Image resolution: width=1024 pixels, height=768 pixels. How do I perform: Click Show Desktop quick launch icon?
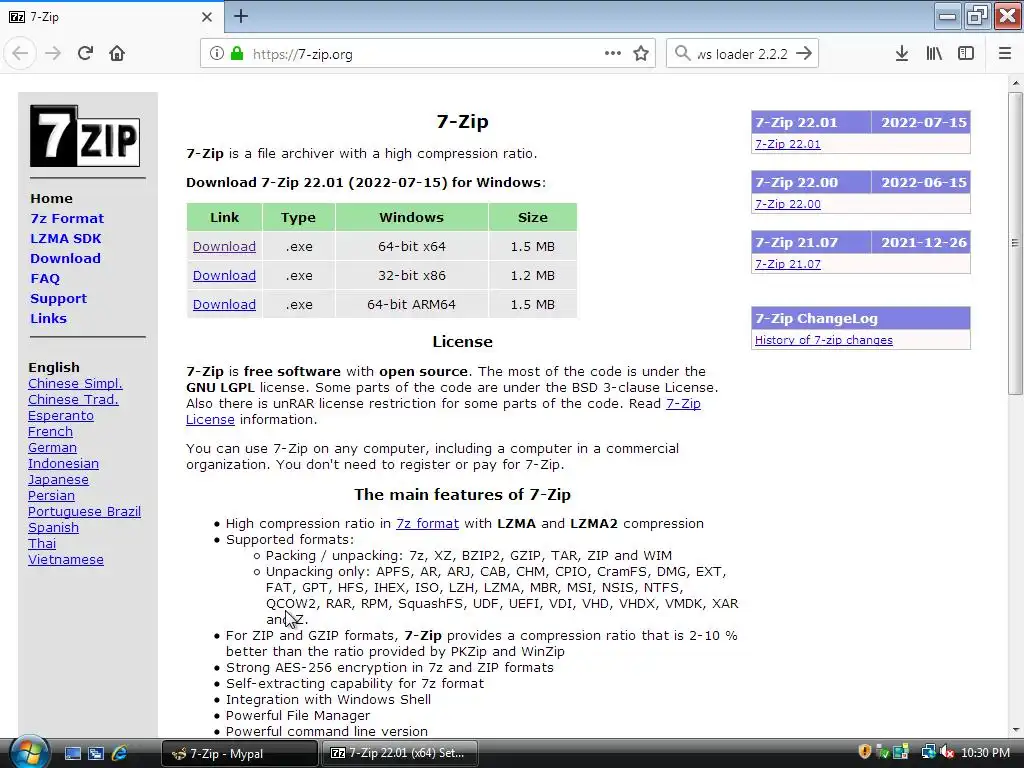72,753
